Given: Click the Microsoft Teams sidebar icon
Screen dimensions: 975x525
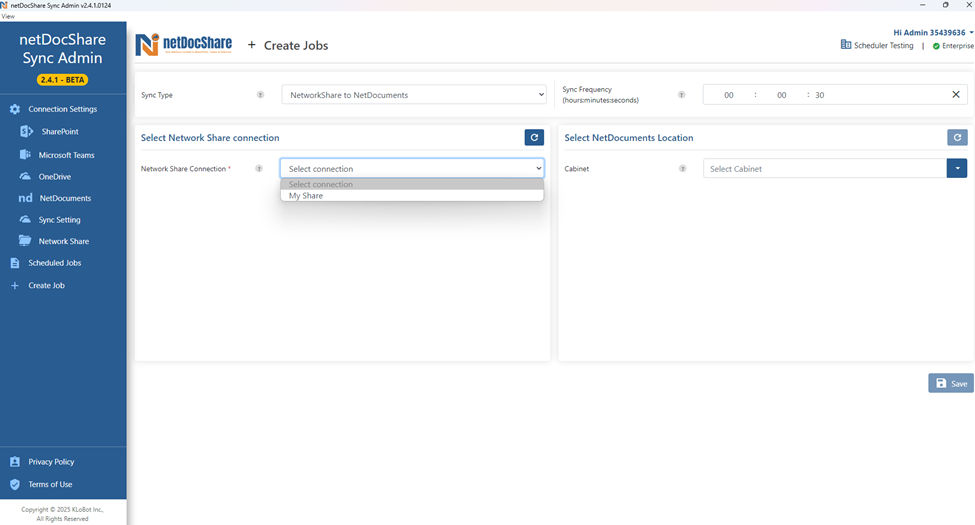Looking at the screenshot, I should coord(25,154).
